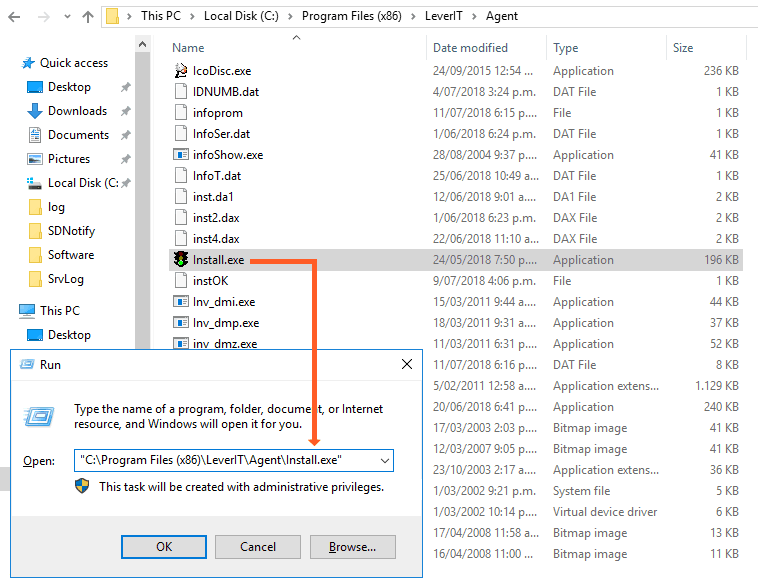Click the pin icon next to Downloads

pyautogui.click(x=126, y=111)
